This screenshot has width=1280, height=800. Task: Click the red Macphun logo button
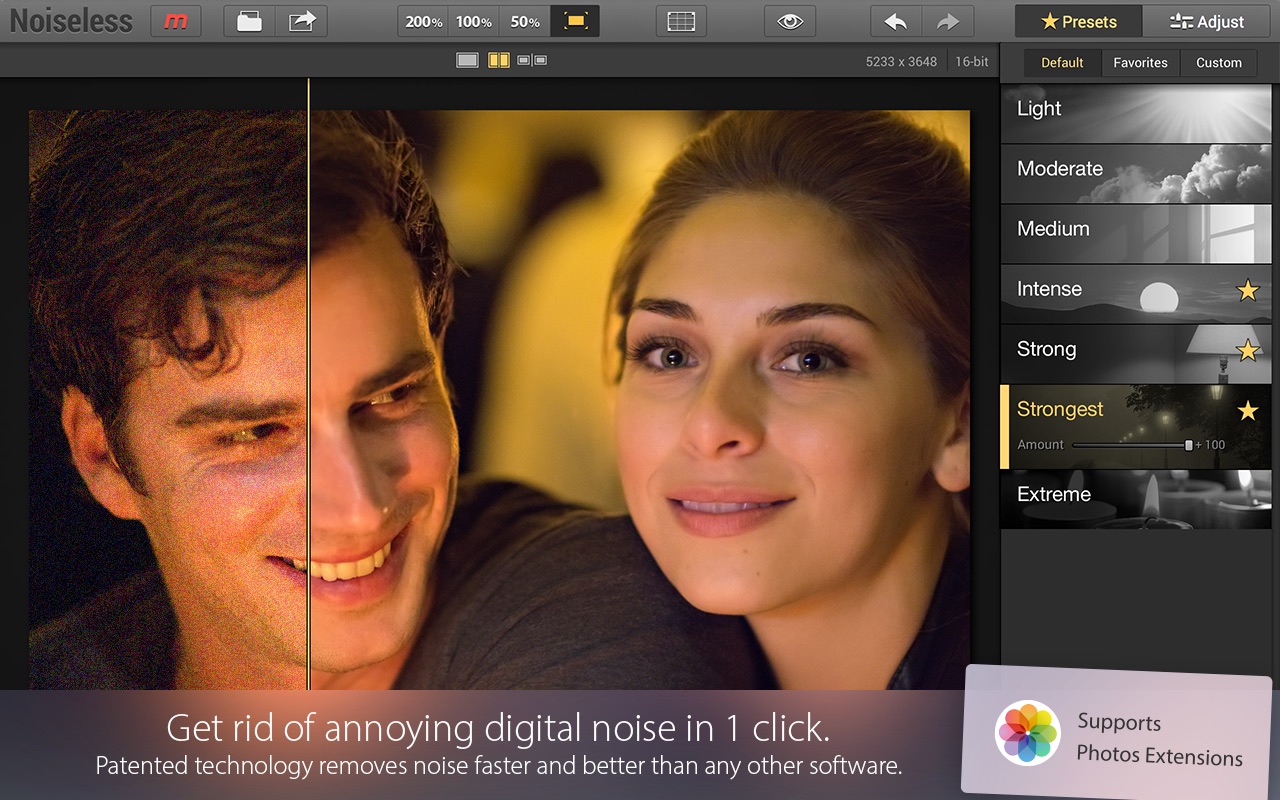[175, 21]
